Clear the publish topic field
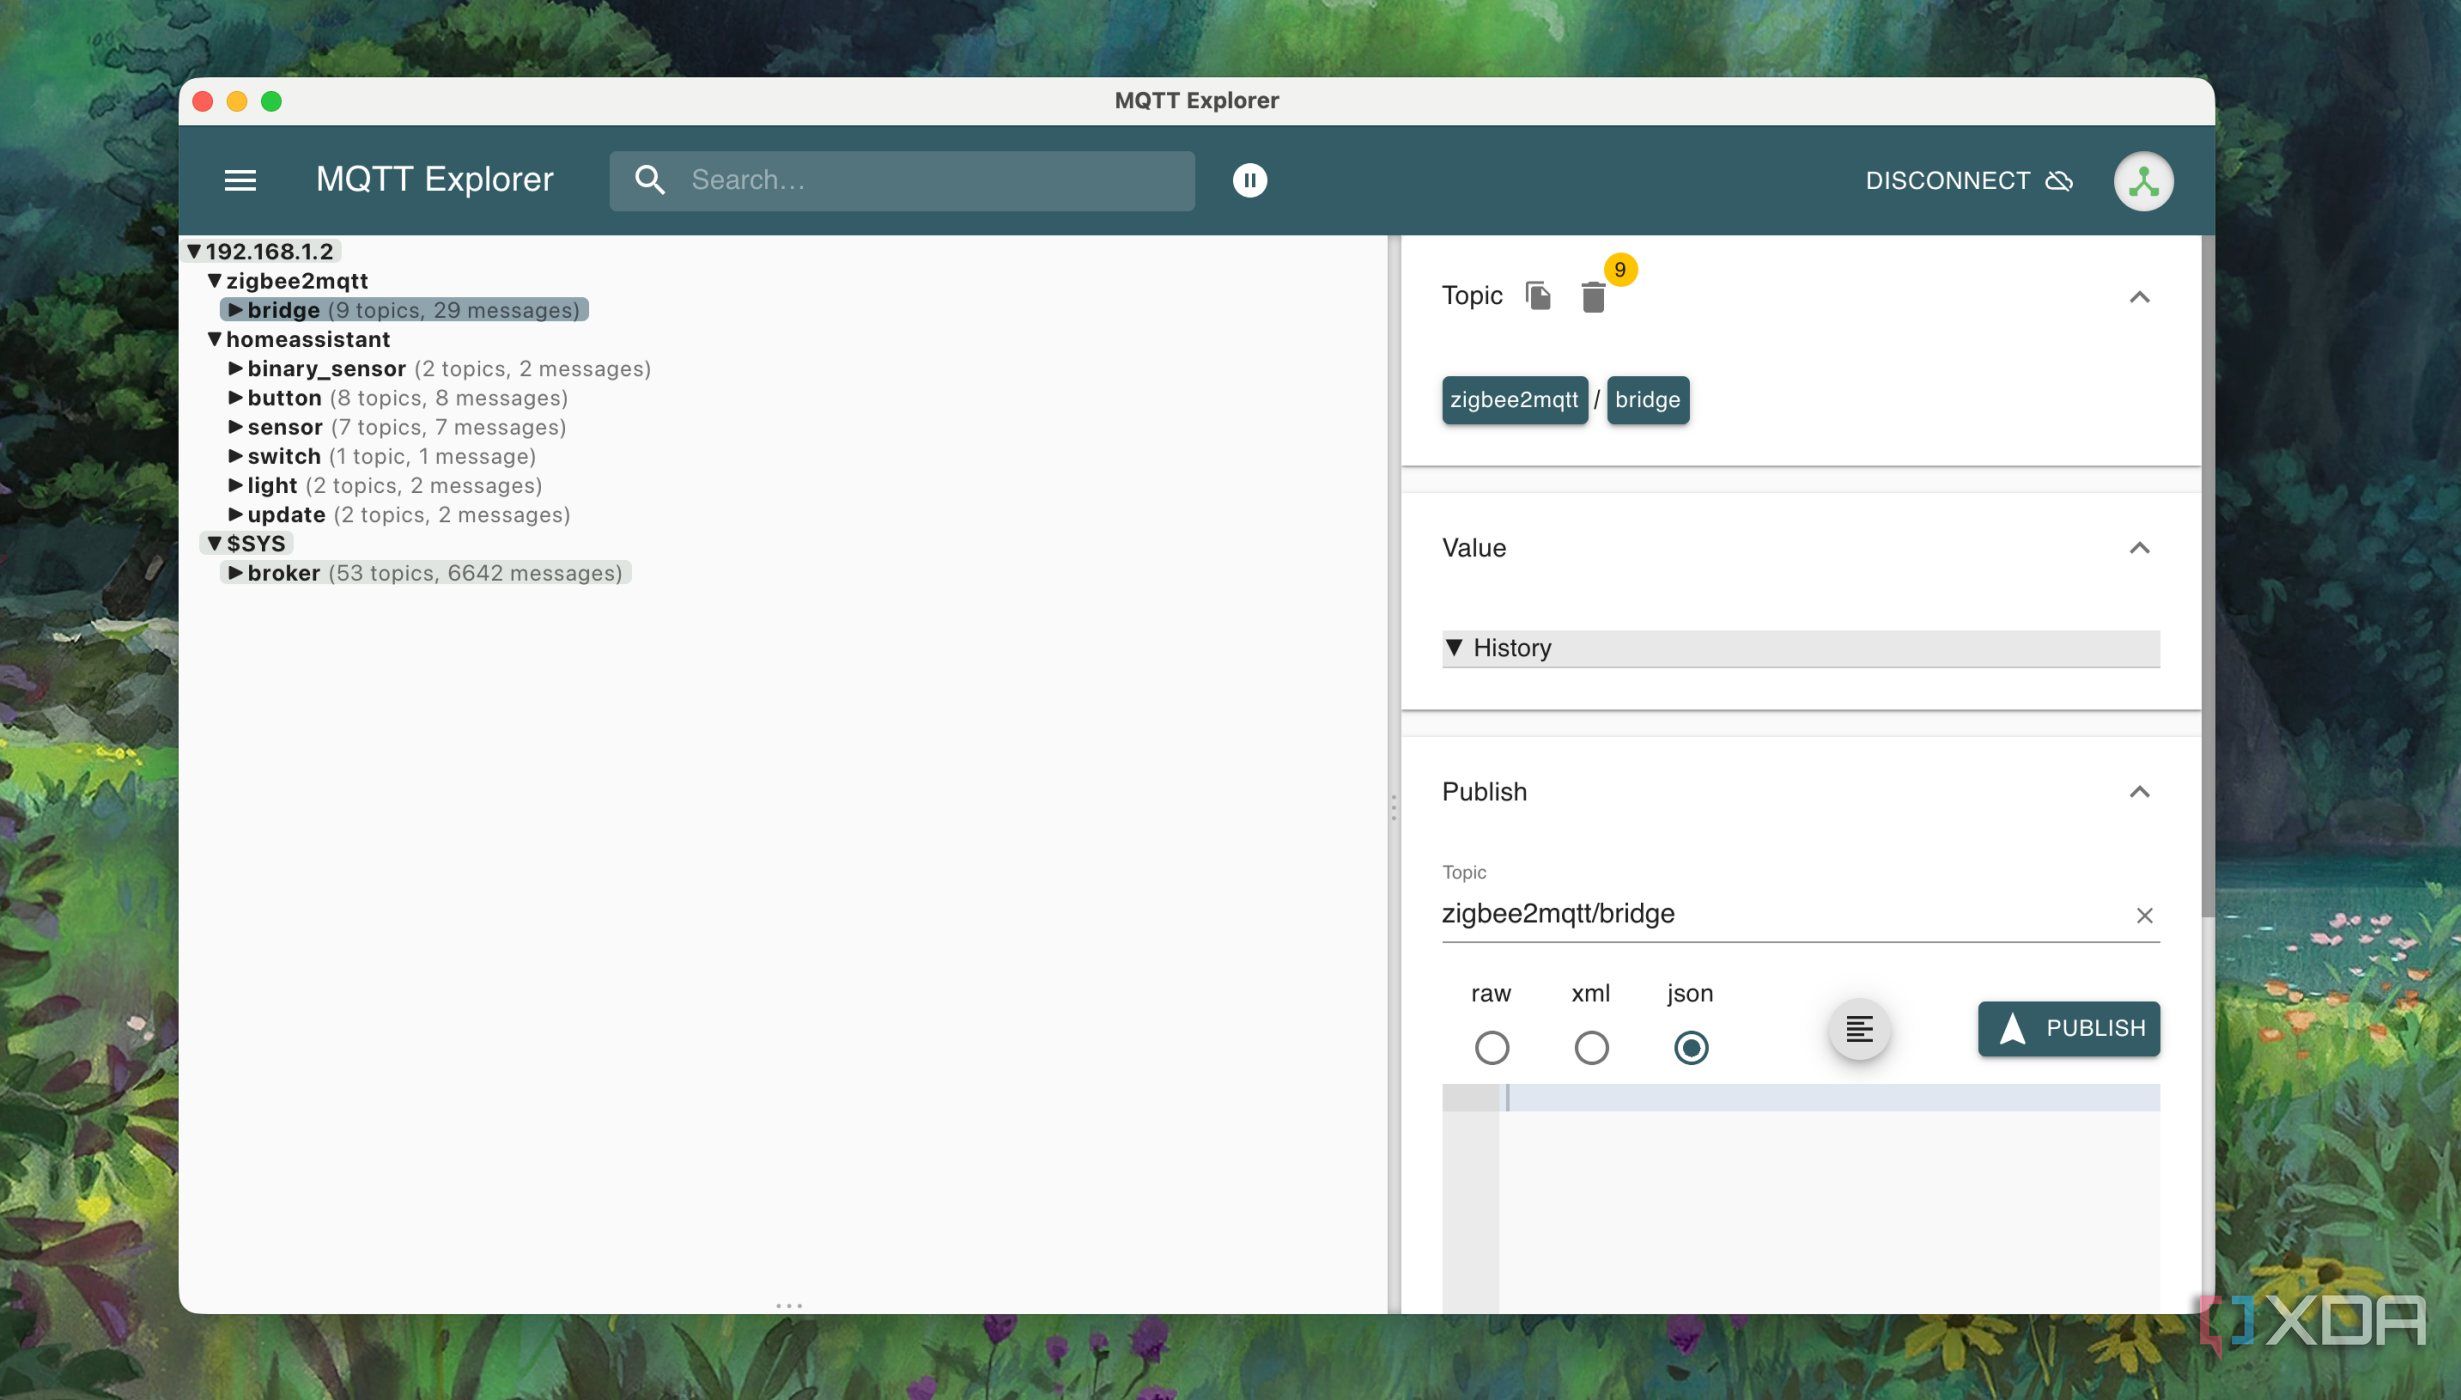 click(x=2144, y=915)
